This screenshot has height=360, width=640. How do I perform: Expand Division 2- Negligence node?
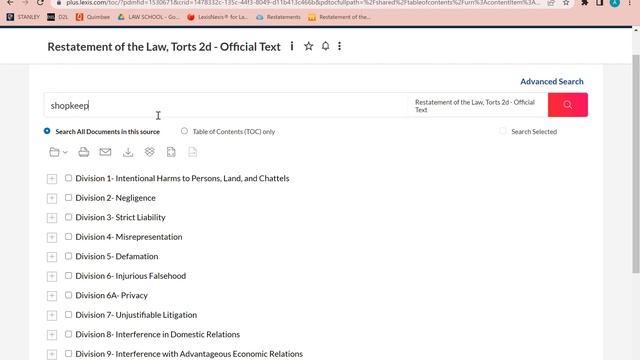click(x=52, y=198)
